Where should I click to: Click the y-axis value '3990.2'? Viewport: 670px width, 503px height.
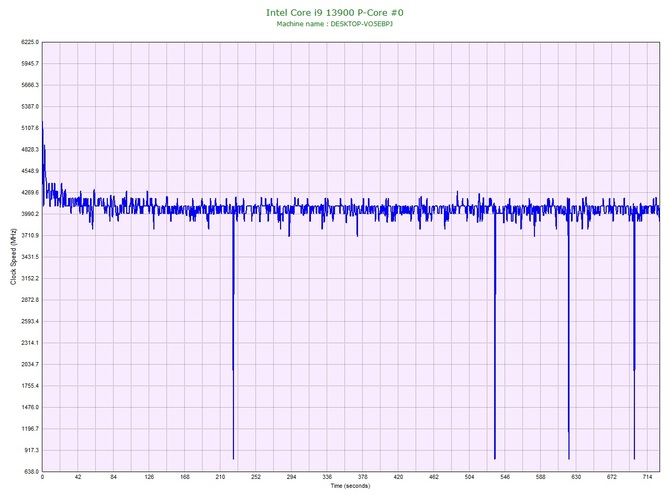[30, 214]
